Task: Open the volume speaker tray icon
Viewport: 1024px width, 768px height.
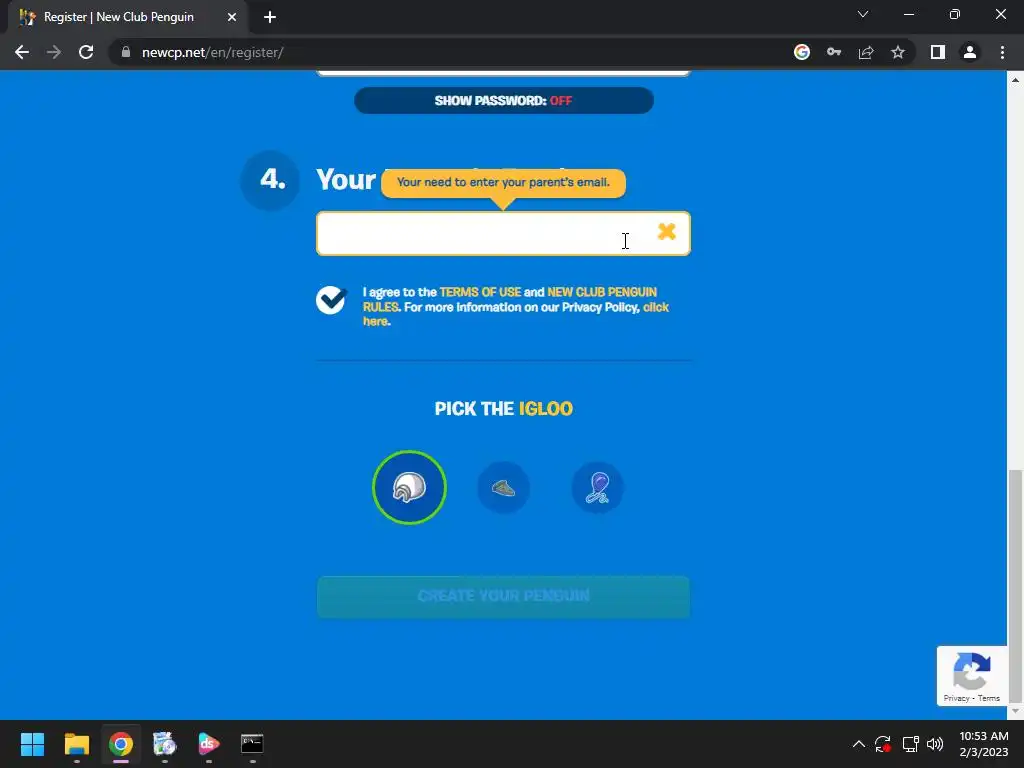Action: coord(935,744)
